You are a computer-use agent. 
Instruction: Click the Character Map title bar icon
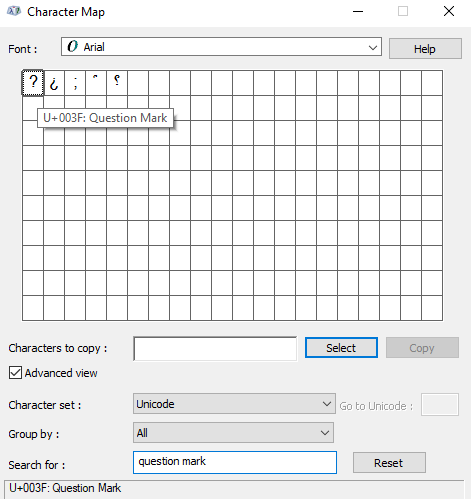[x=14, y=12]
